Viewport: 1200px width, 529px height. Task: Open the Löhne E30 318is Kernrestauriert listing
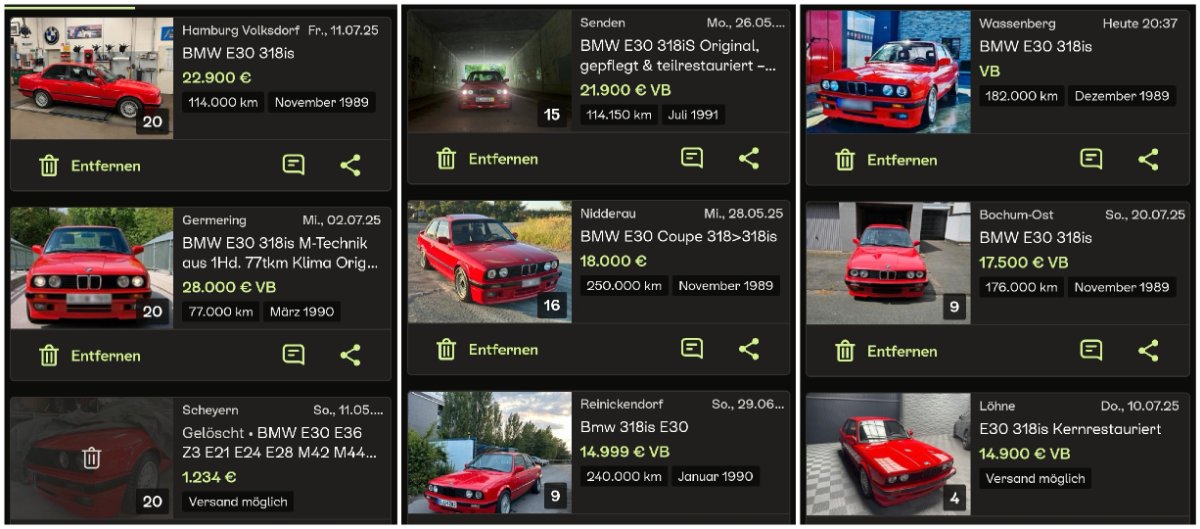click(1070, 429)
